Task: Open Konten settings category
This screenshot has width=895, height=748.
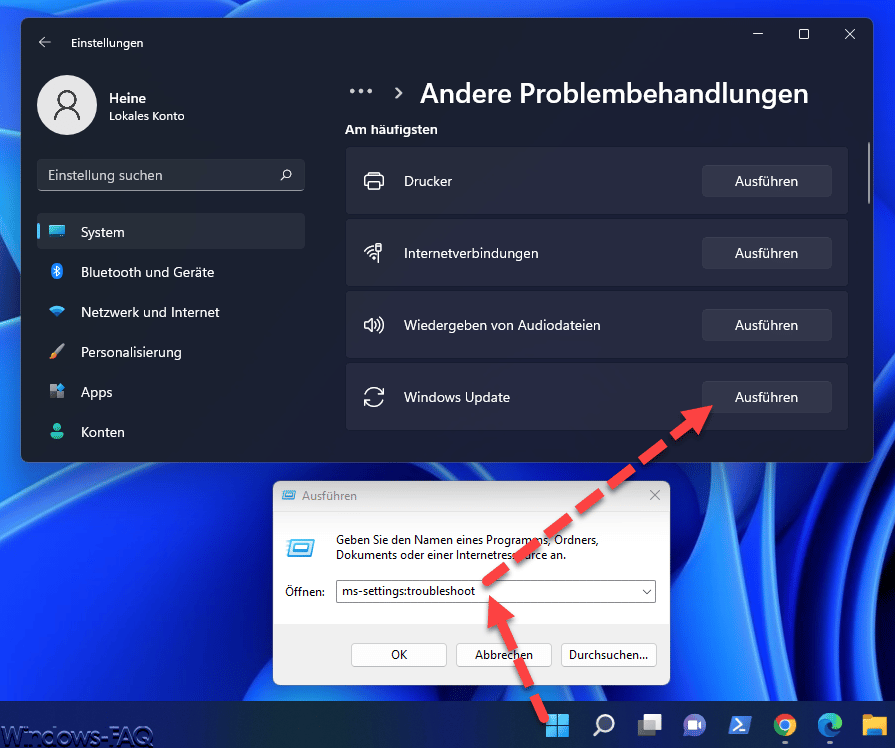Action: [171, 432]
